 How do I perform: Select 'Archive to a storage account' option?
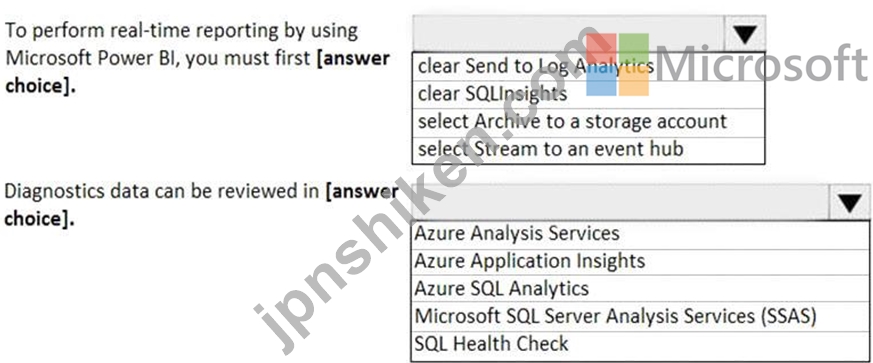point(588,122)
